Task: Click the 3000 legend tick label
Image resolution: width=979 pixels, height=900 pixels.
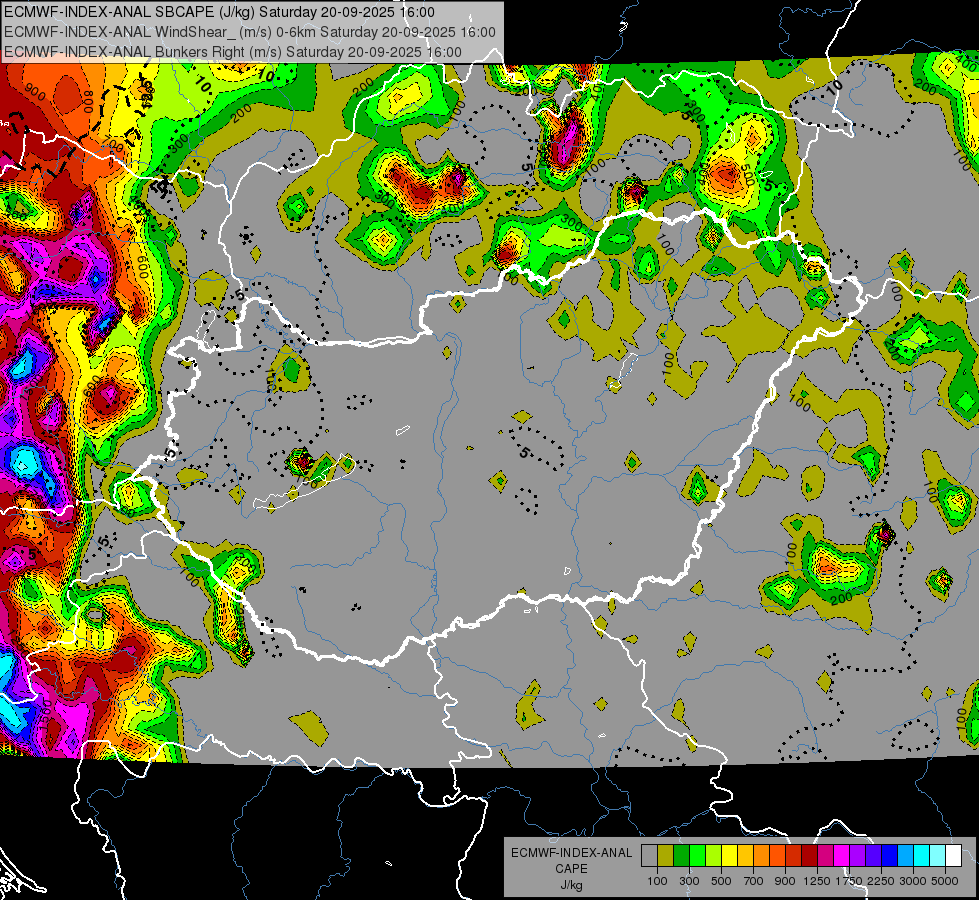Action: coord(914,881)
